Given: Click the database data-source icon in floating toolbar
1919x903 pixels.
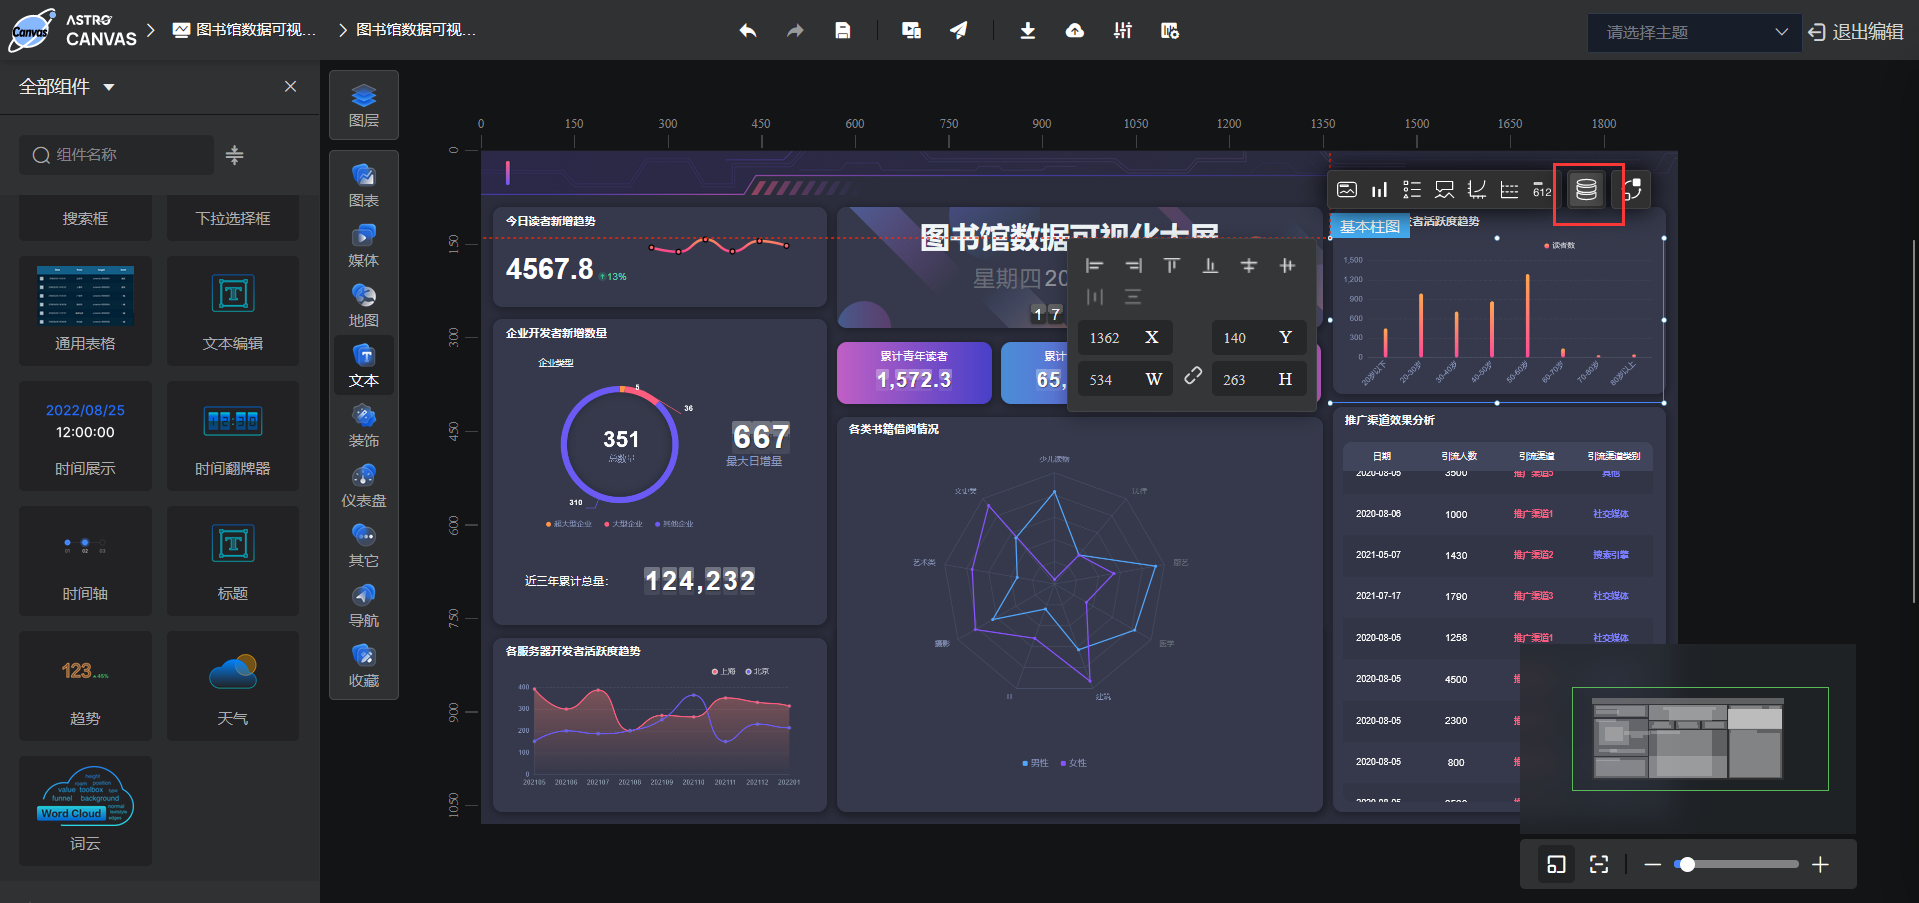Looking at the screenshot, I should click(x=1586, y=189).
